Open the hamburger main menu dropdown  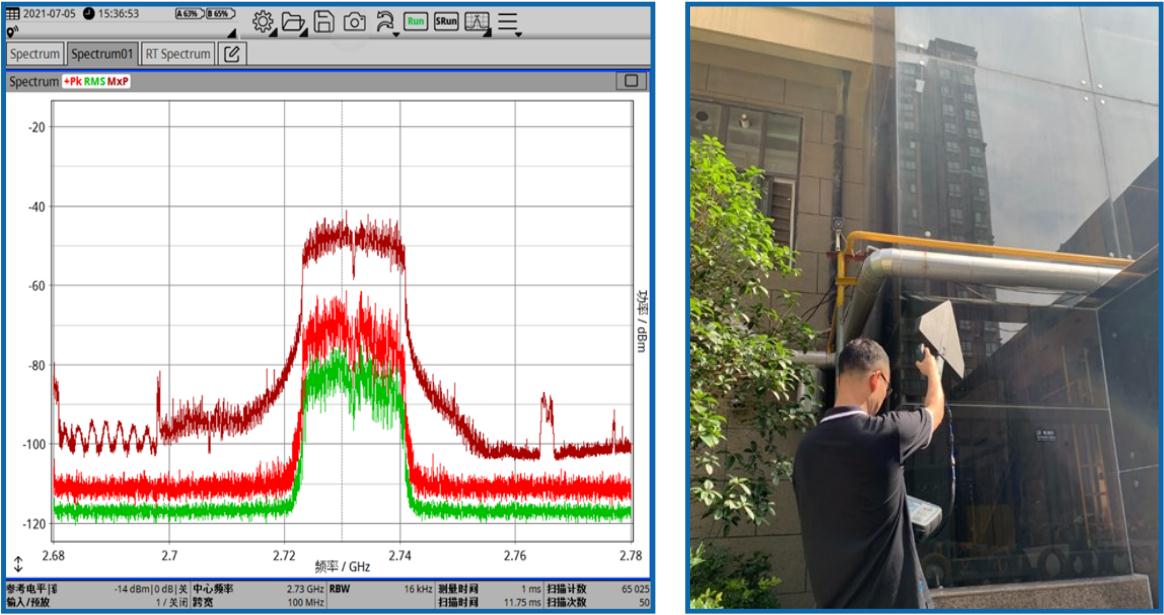pyautogui.click(x=509, y=22)
